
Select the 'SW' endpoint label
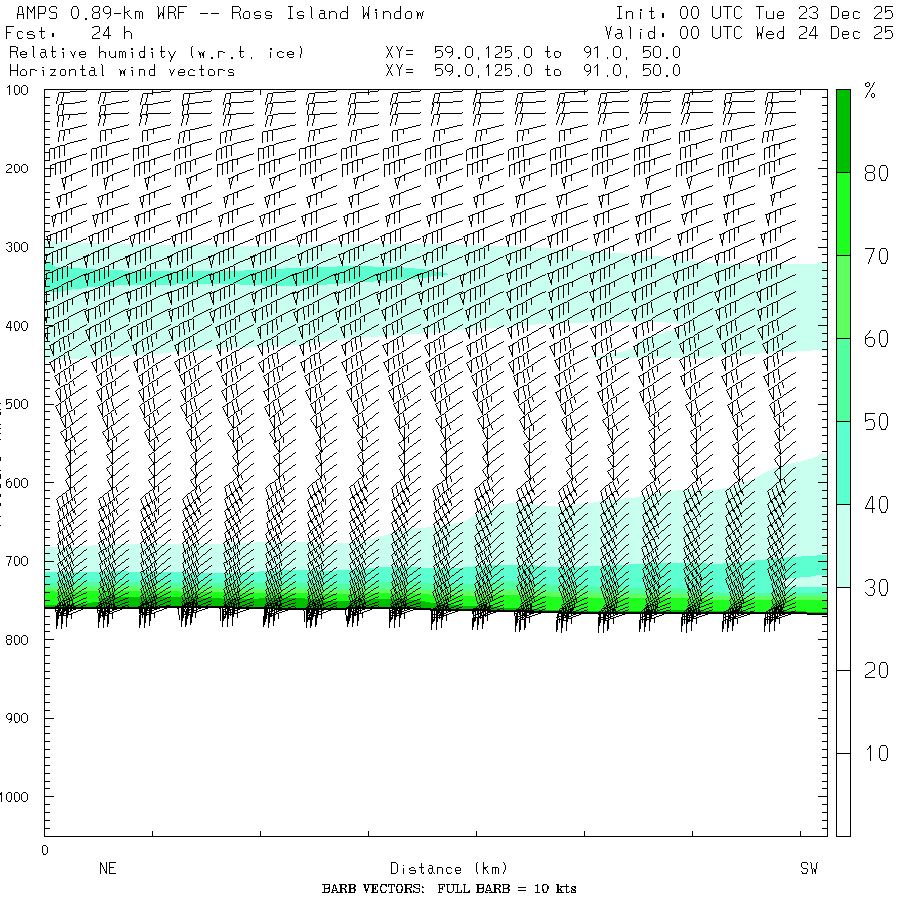coord(808,869)
